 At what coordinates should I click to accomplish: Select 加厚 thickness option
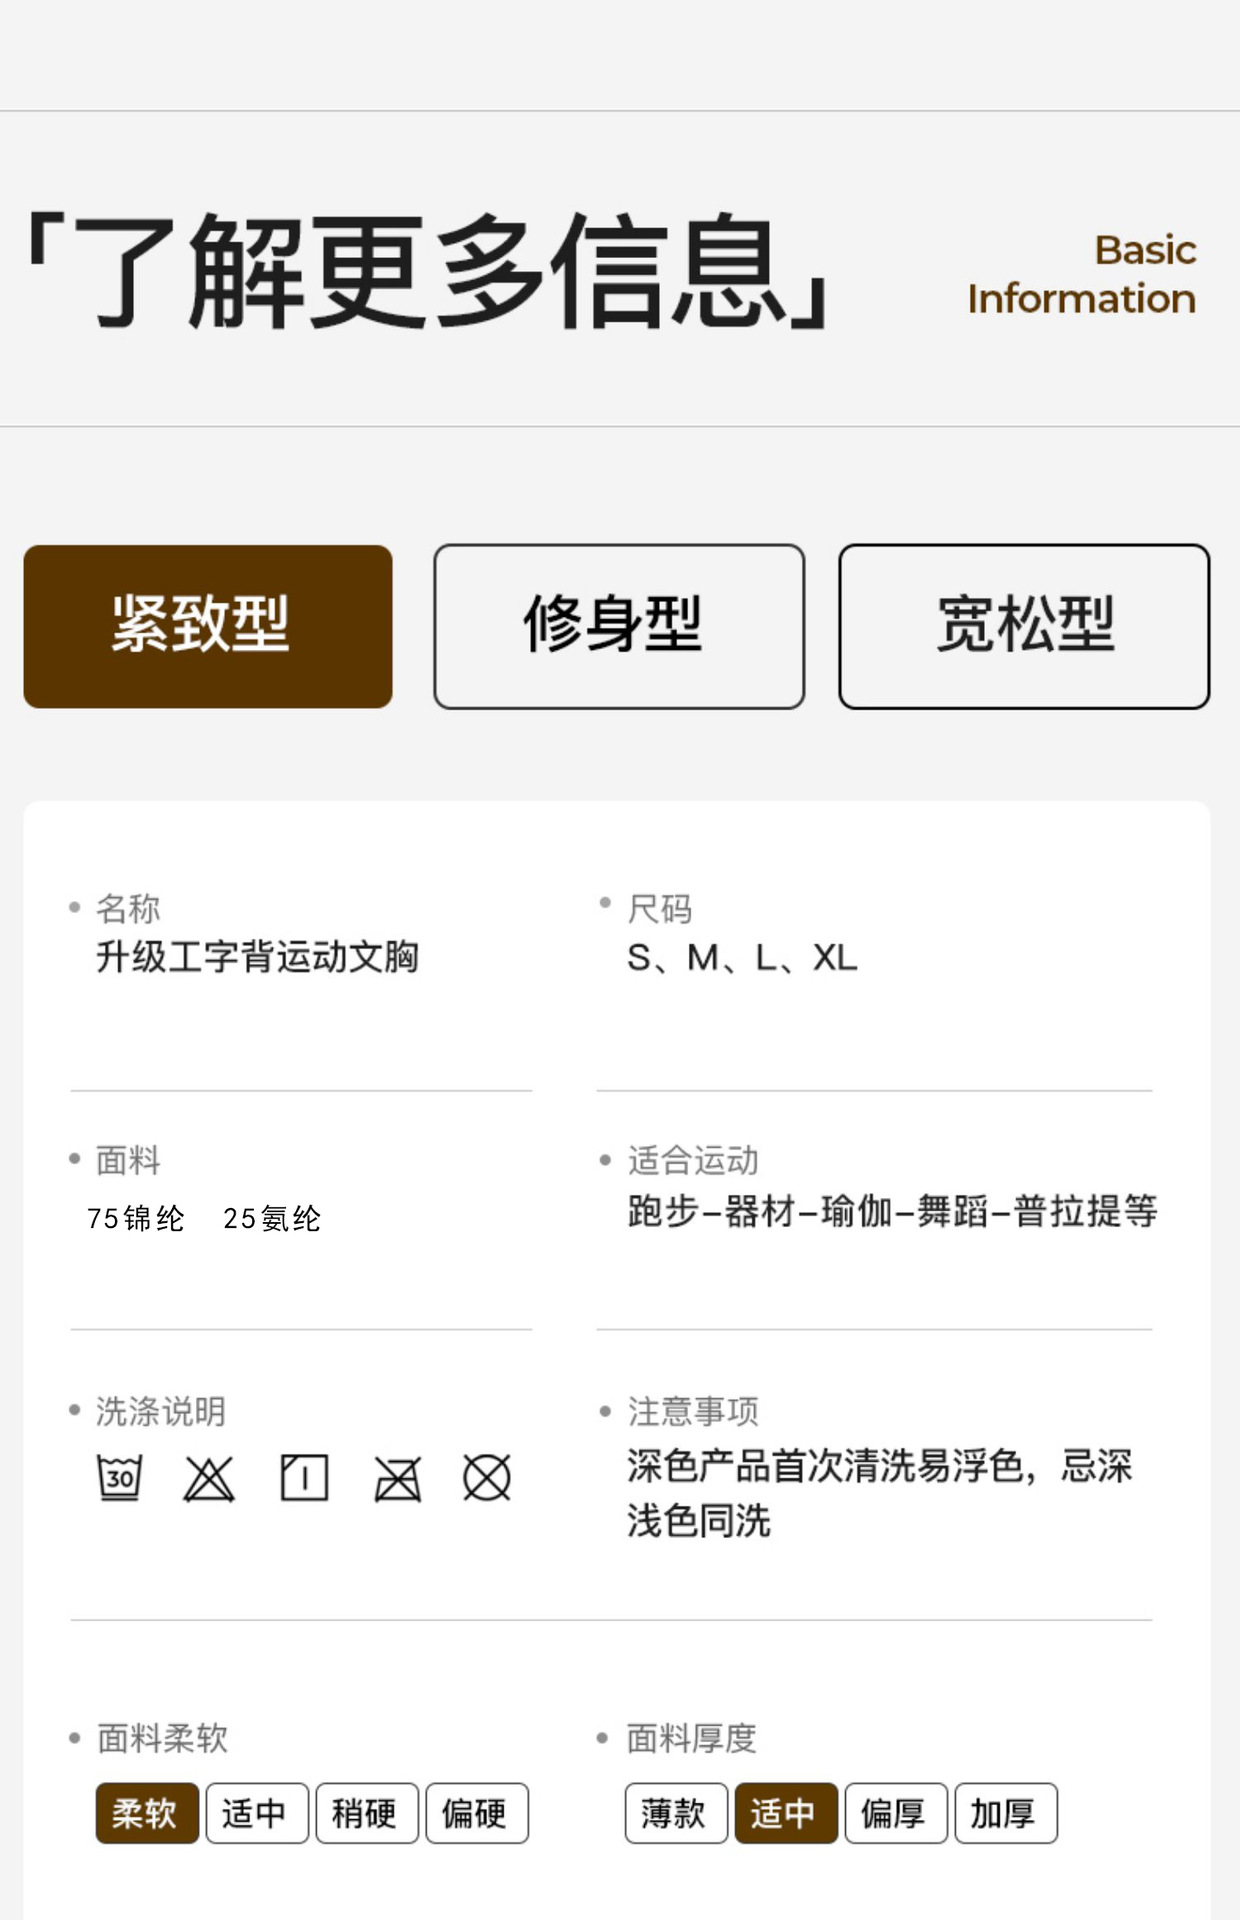click(1006, 1813)
